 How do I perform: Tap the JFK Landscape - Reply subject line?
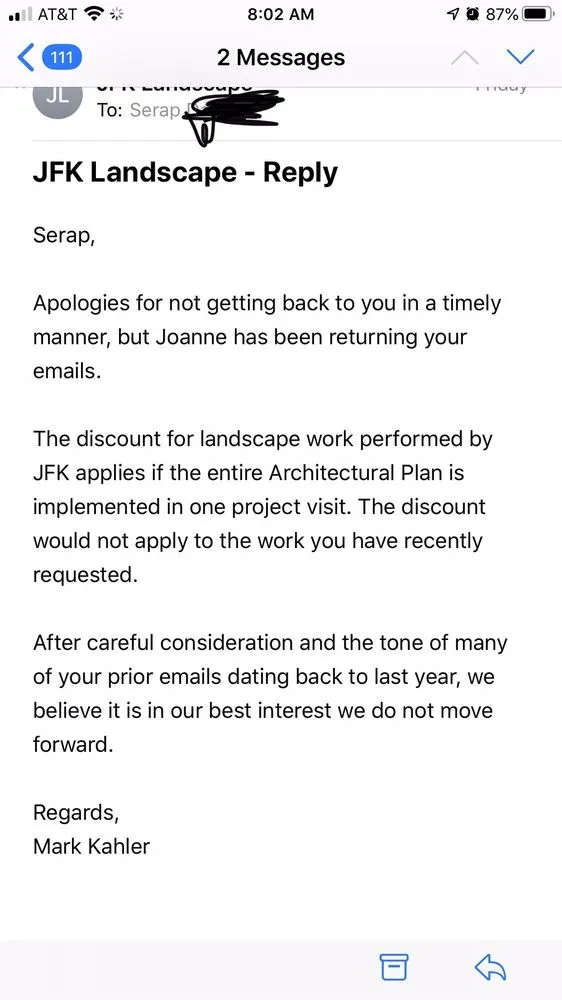click(185, 173)
